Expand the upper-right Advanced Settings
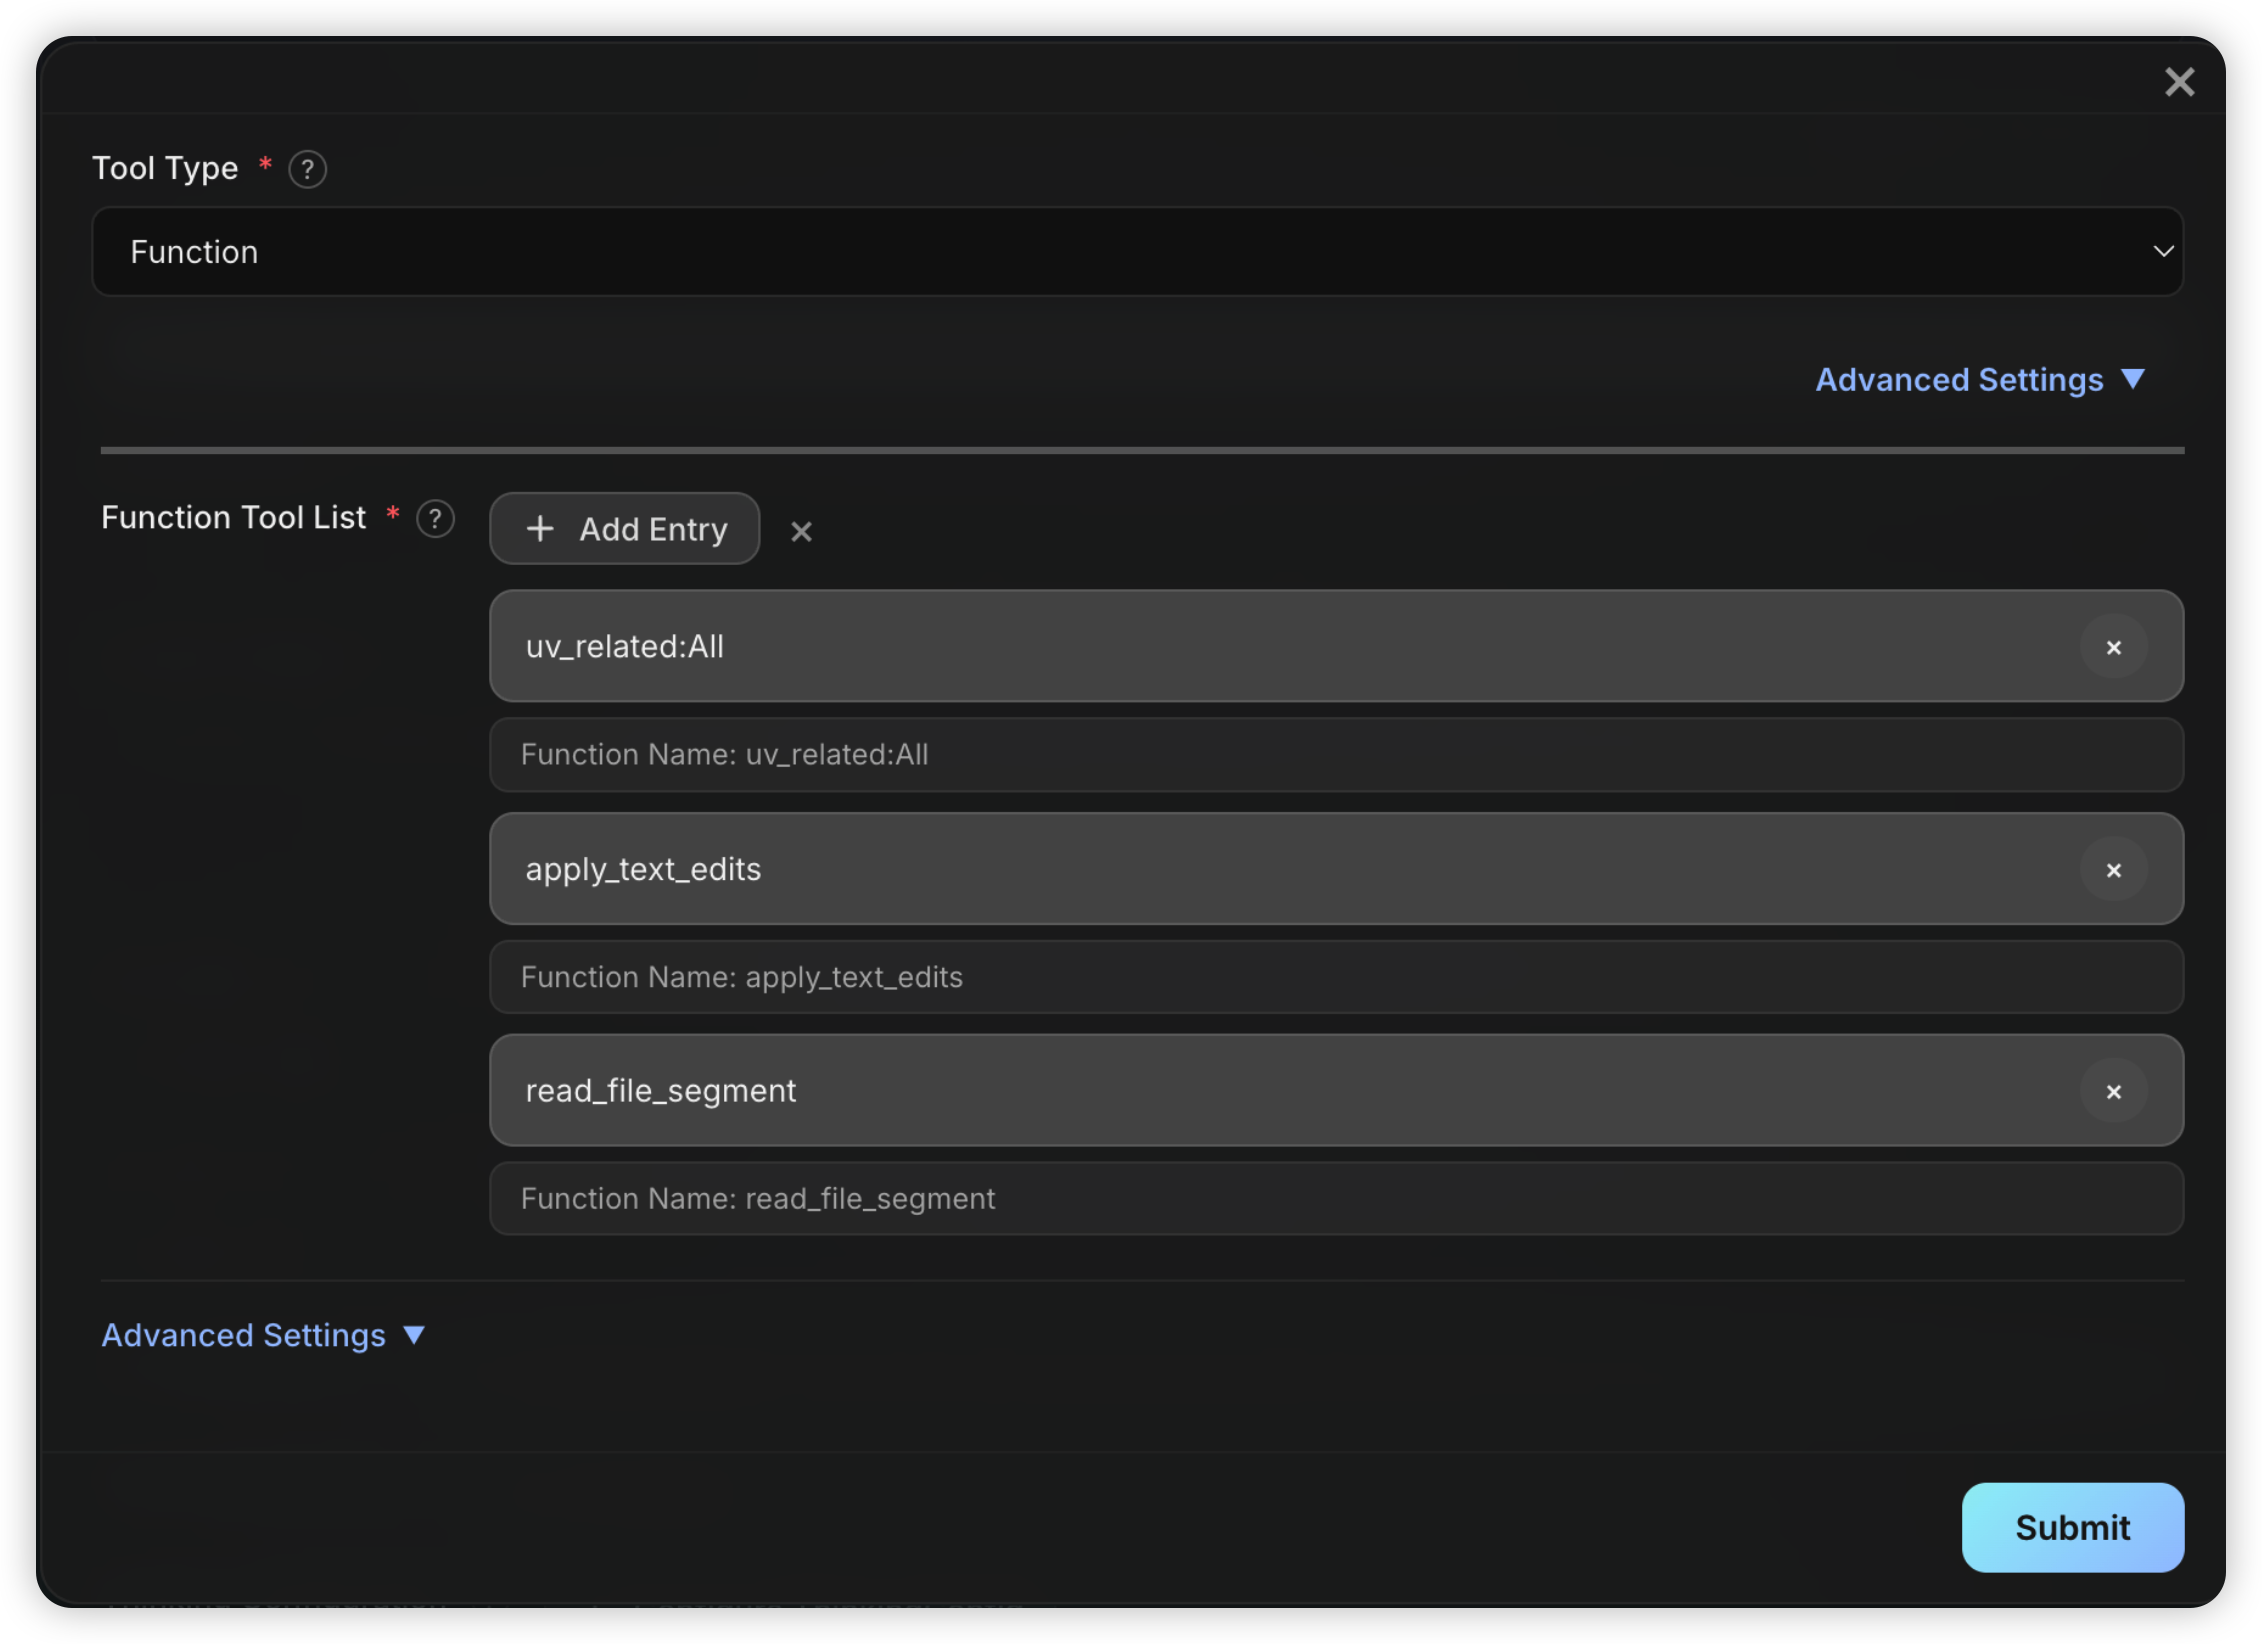This screenshot has height=1644, width=2262. pyautogui.click(x=1979, y=380)
